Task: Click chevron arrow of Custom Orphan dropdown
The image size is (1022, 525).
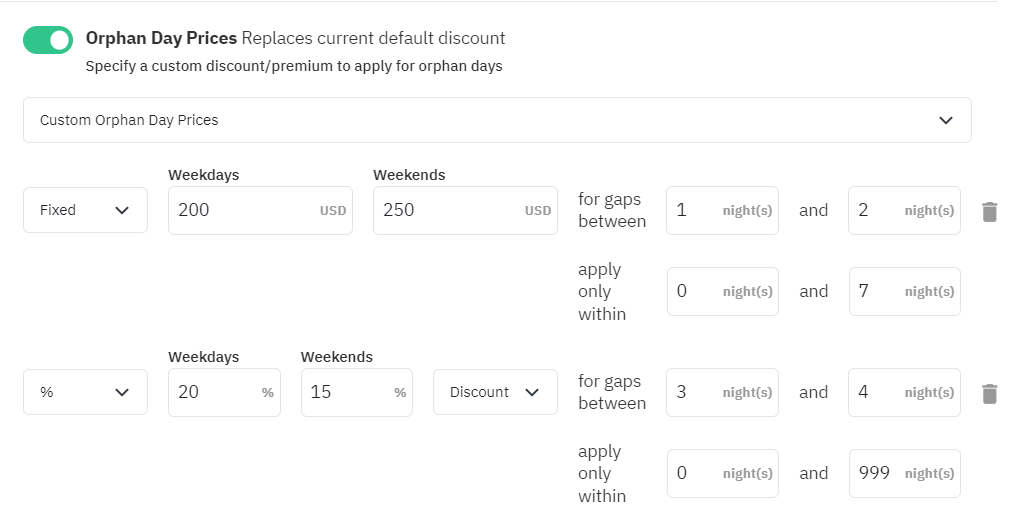Action: (946, 120)
